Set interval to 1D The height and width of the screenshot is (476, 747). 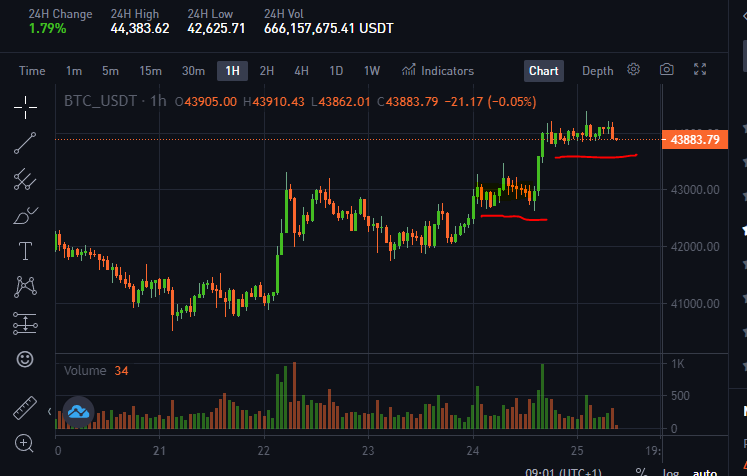(x=336, y=71)
